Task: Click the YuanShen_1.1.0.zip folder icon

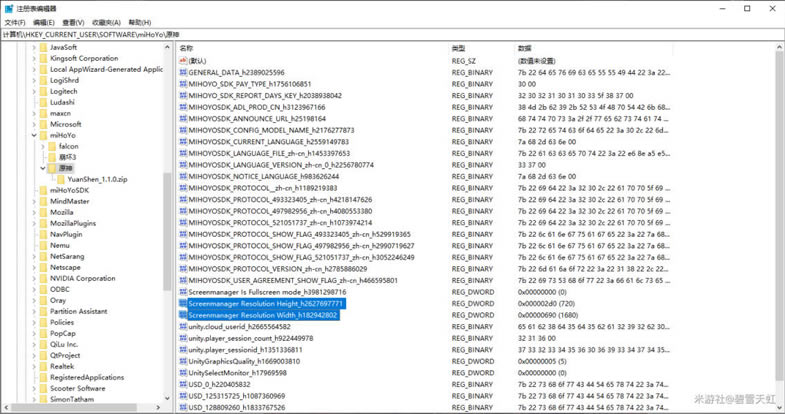Action: point(61,179)
